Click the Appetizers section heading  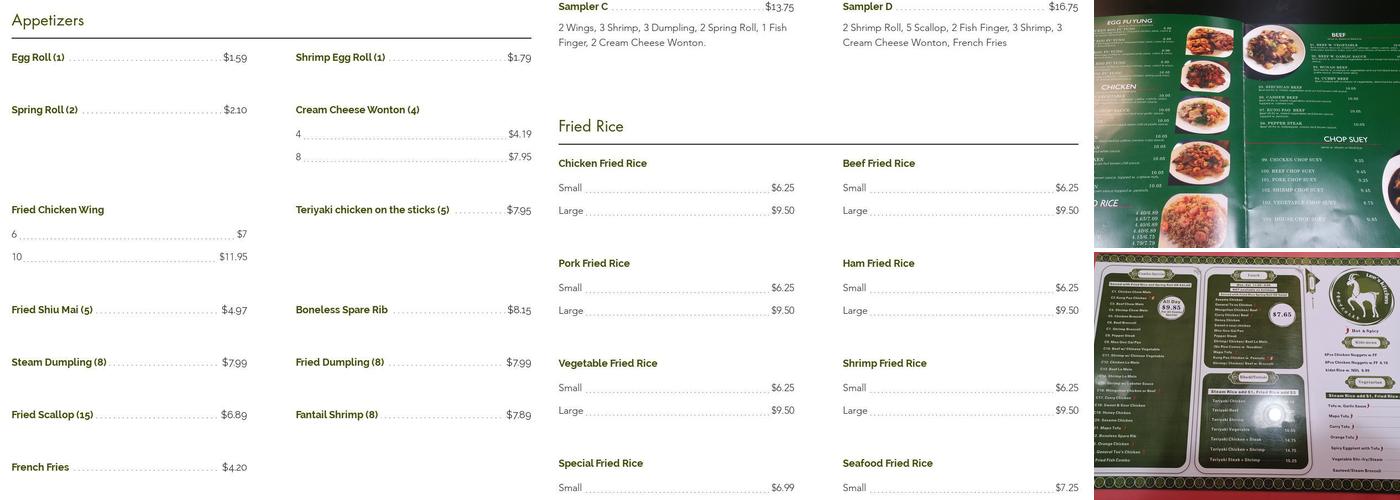pyautogui.click(x=48, y=21)
